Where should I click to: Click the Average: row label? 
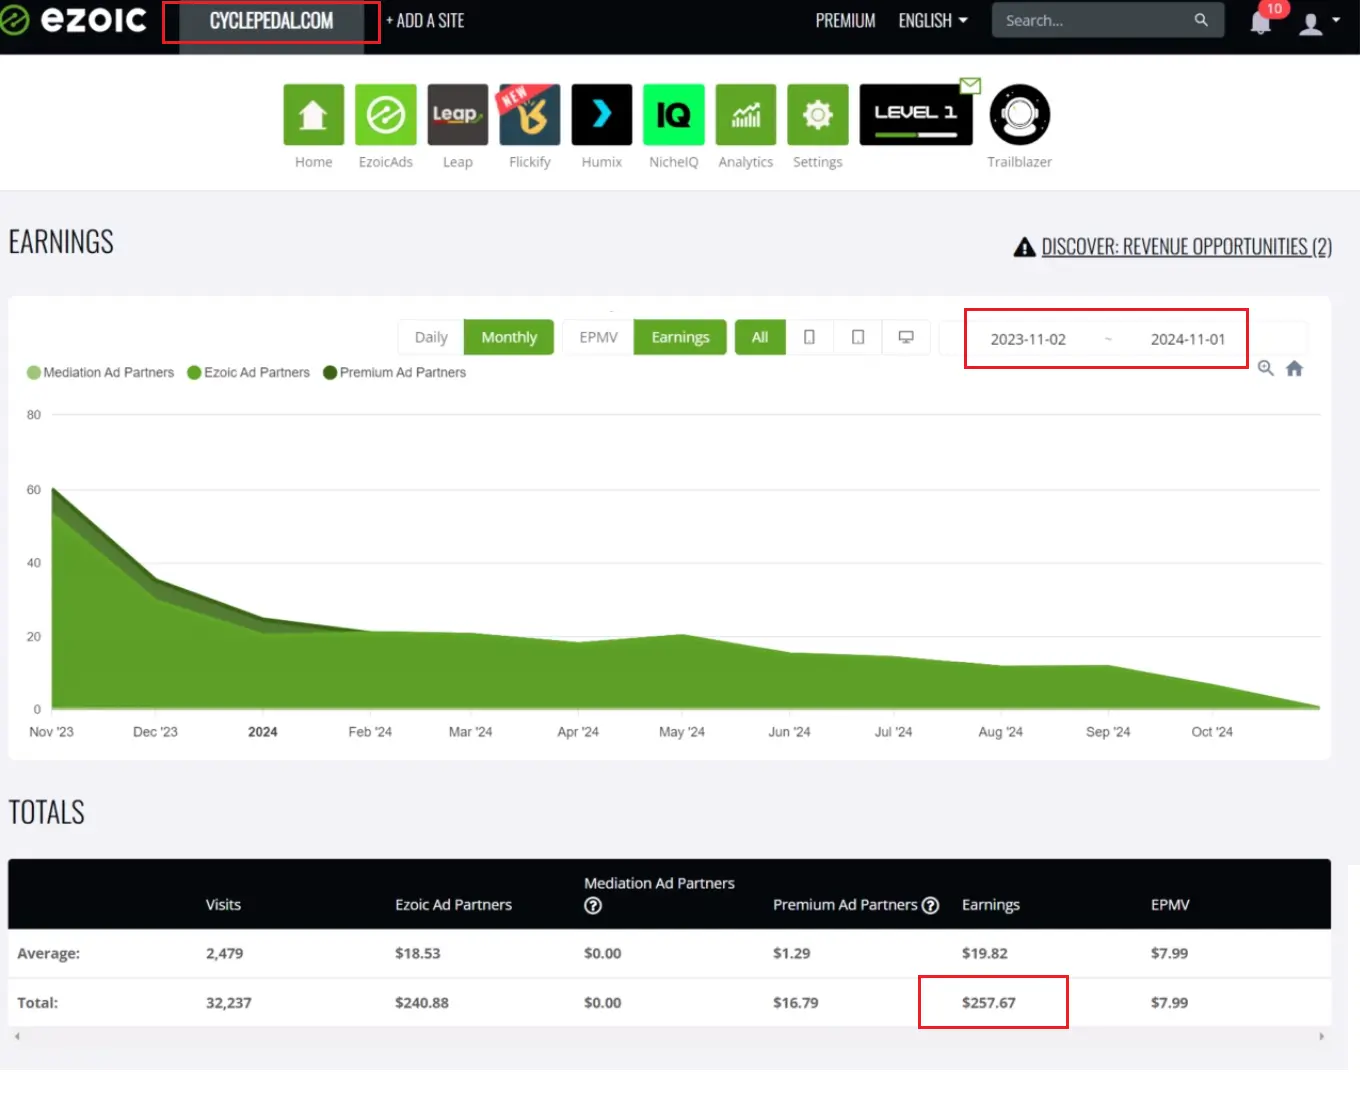[x=48, y=954]
